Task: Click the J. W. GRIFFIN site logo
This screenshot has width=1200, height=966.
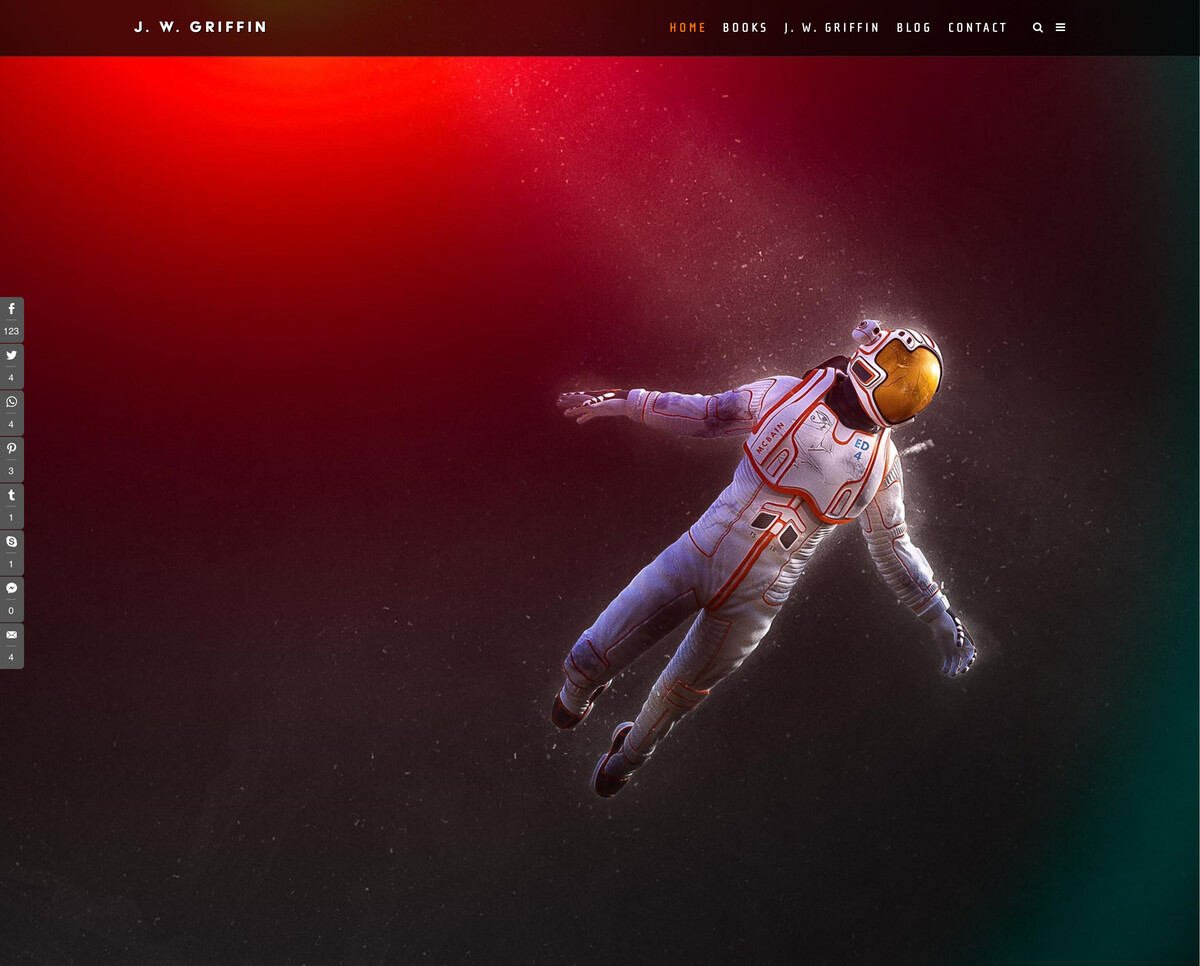Action: [200, 27]
